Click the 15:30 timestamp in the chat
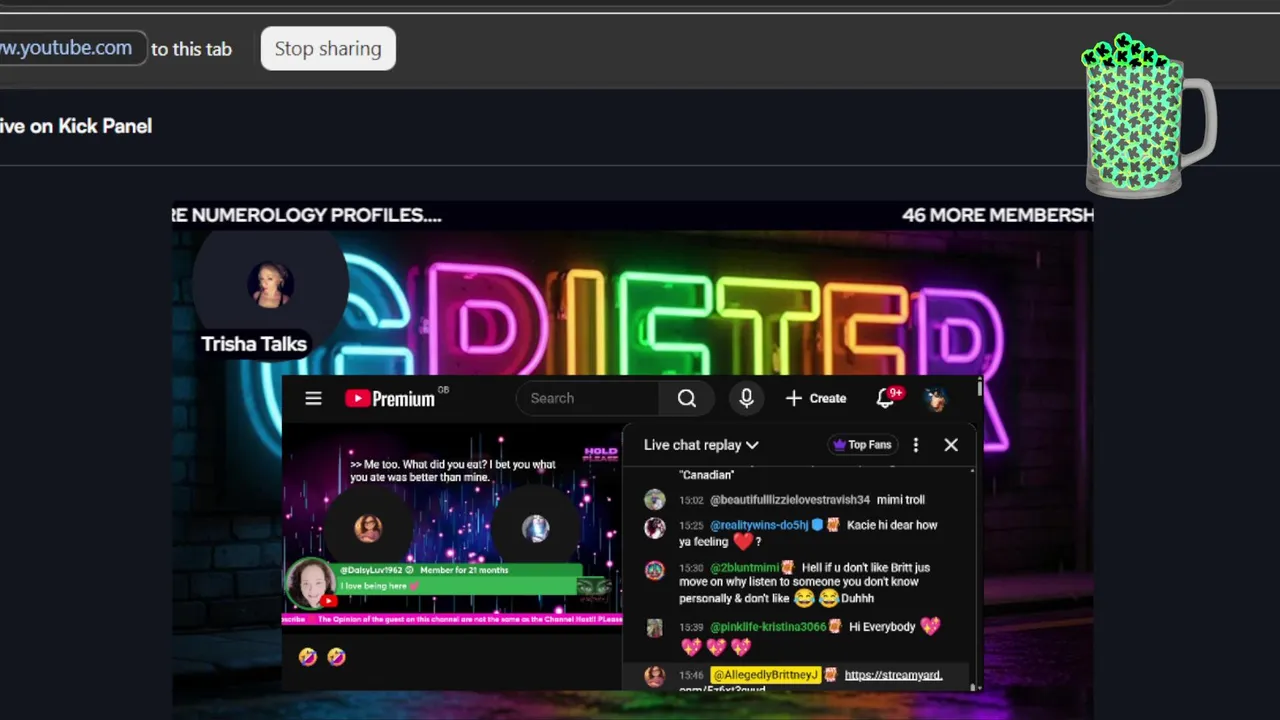 pos(691,567)
